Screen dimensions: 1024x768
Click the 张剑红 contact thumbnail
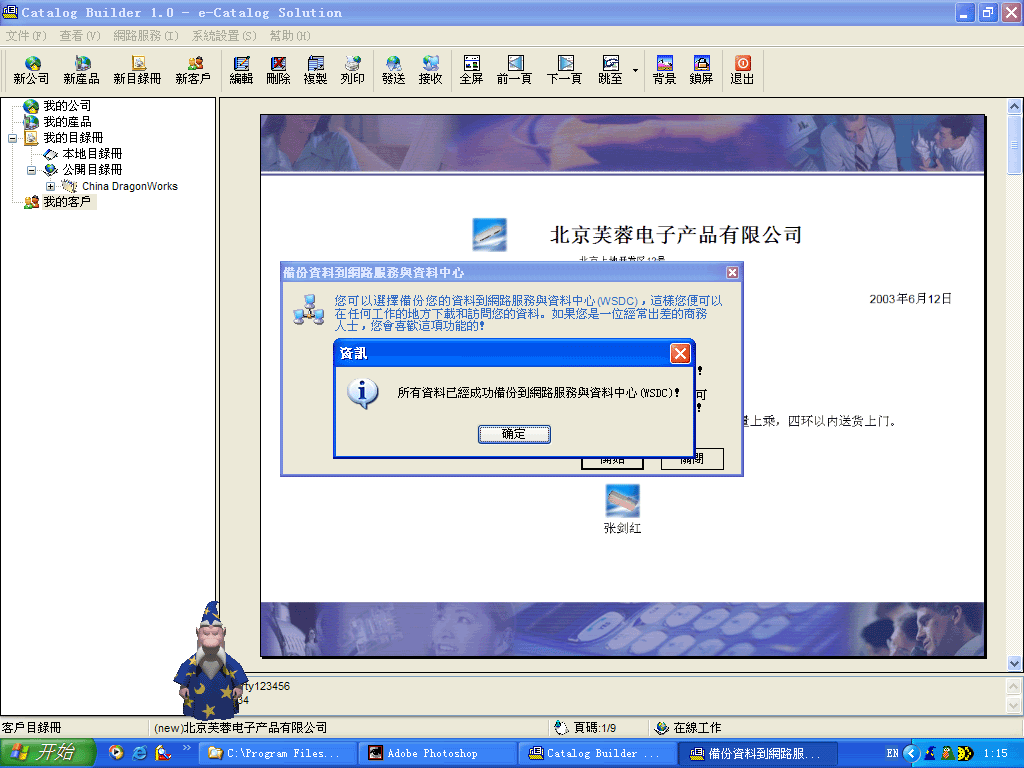[x=622, y=501]
